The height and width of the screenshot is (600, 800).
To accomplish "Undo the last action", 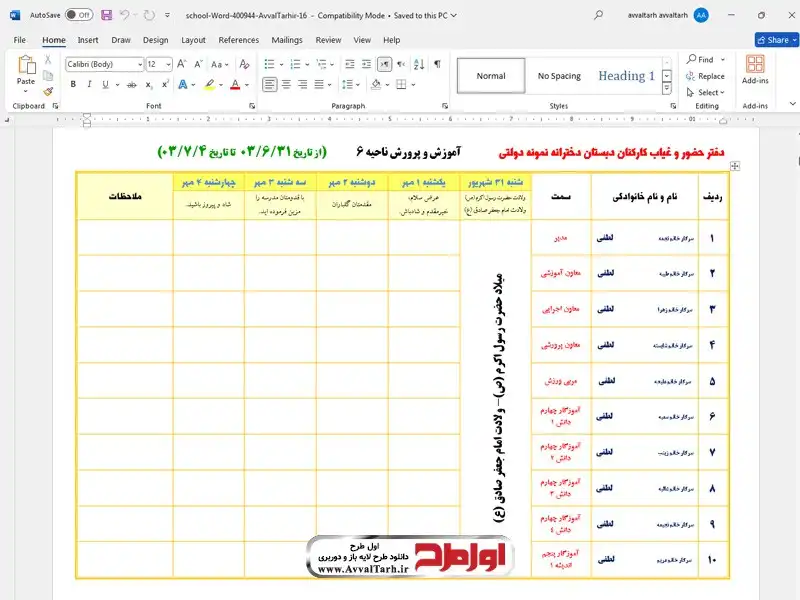I will [124, 15].
